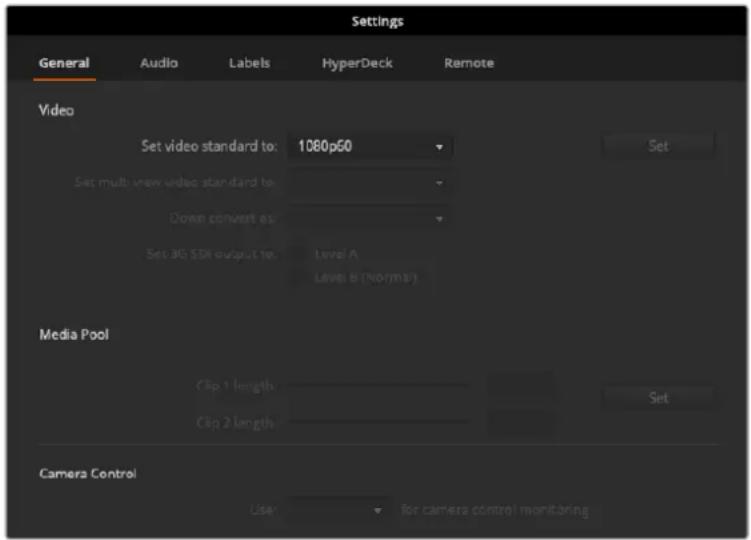Open the Remote settings tab
751x540 pixels.
(469, 63)
